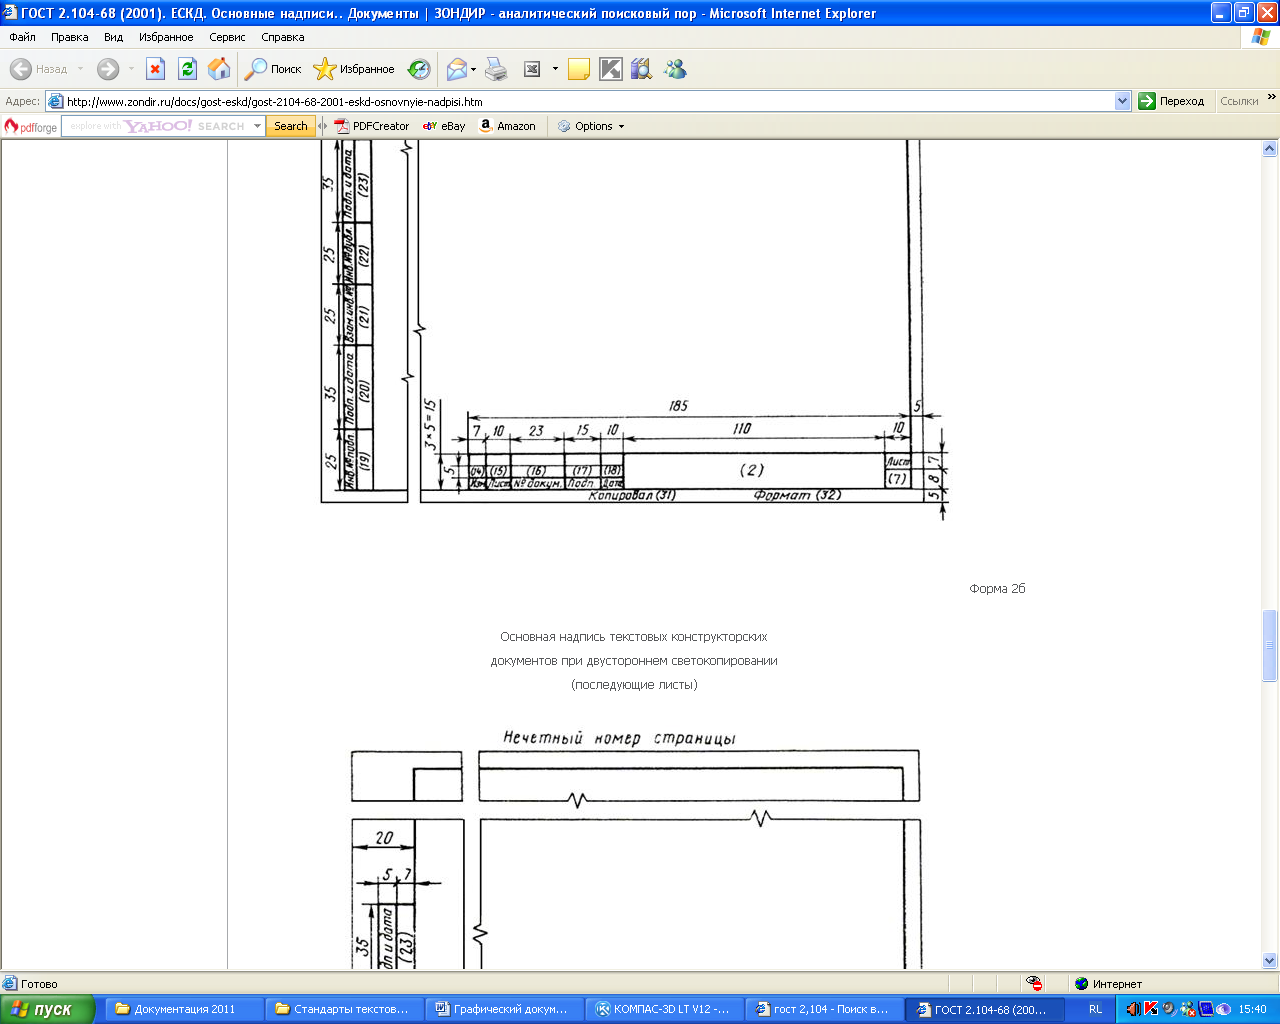Screen dimensions: 1280x1024
Task: Go back with the Назад button
Action: 38,69
